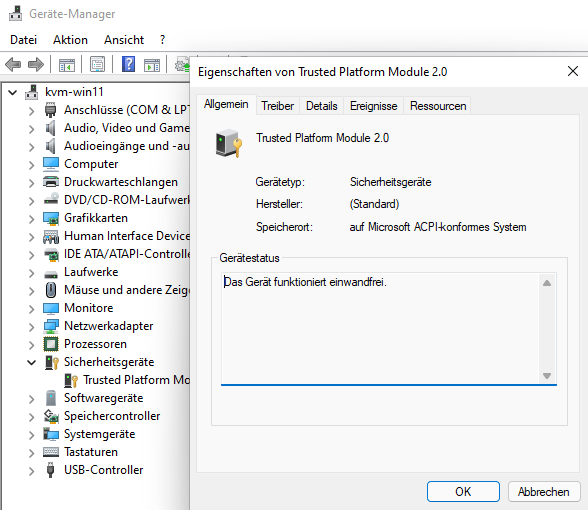Screen dimensions: 588x510
Task: Open the Aktion menu
Action: coord(70,40)
